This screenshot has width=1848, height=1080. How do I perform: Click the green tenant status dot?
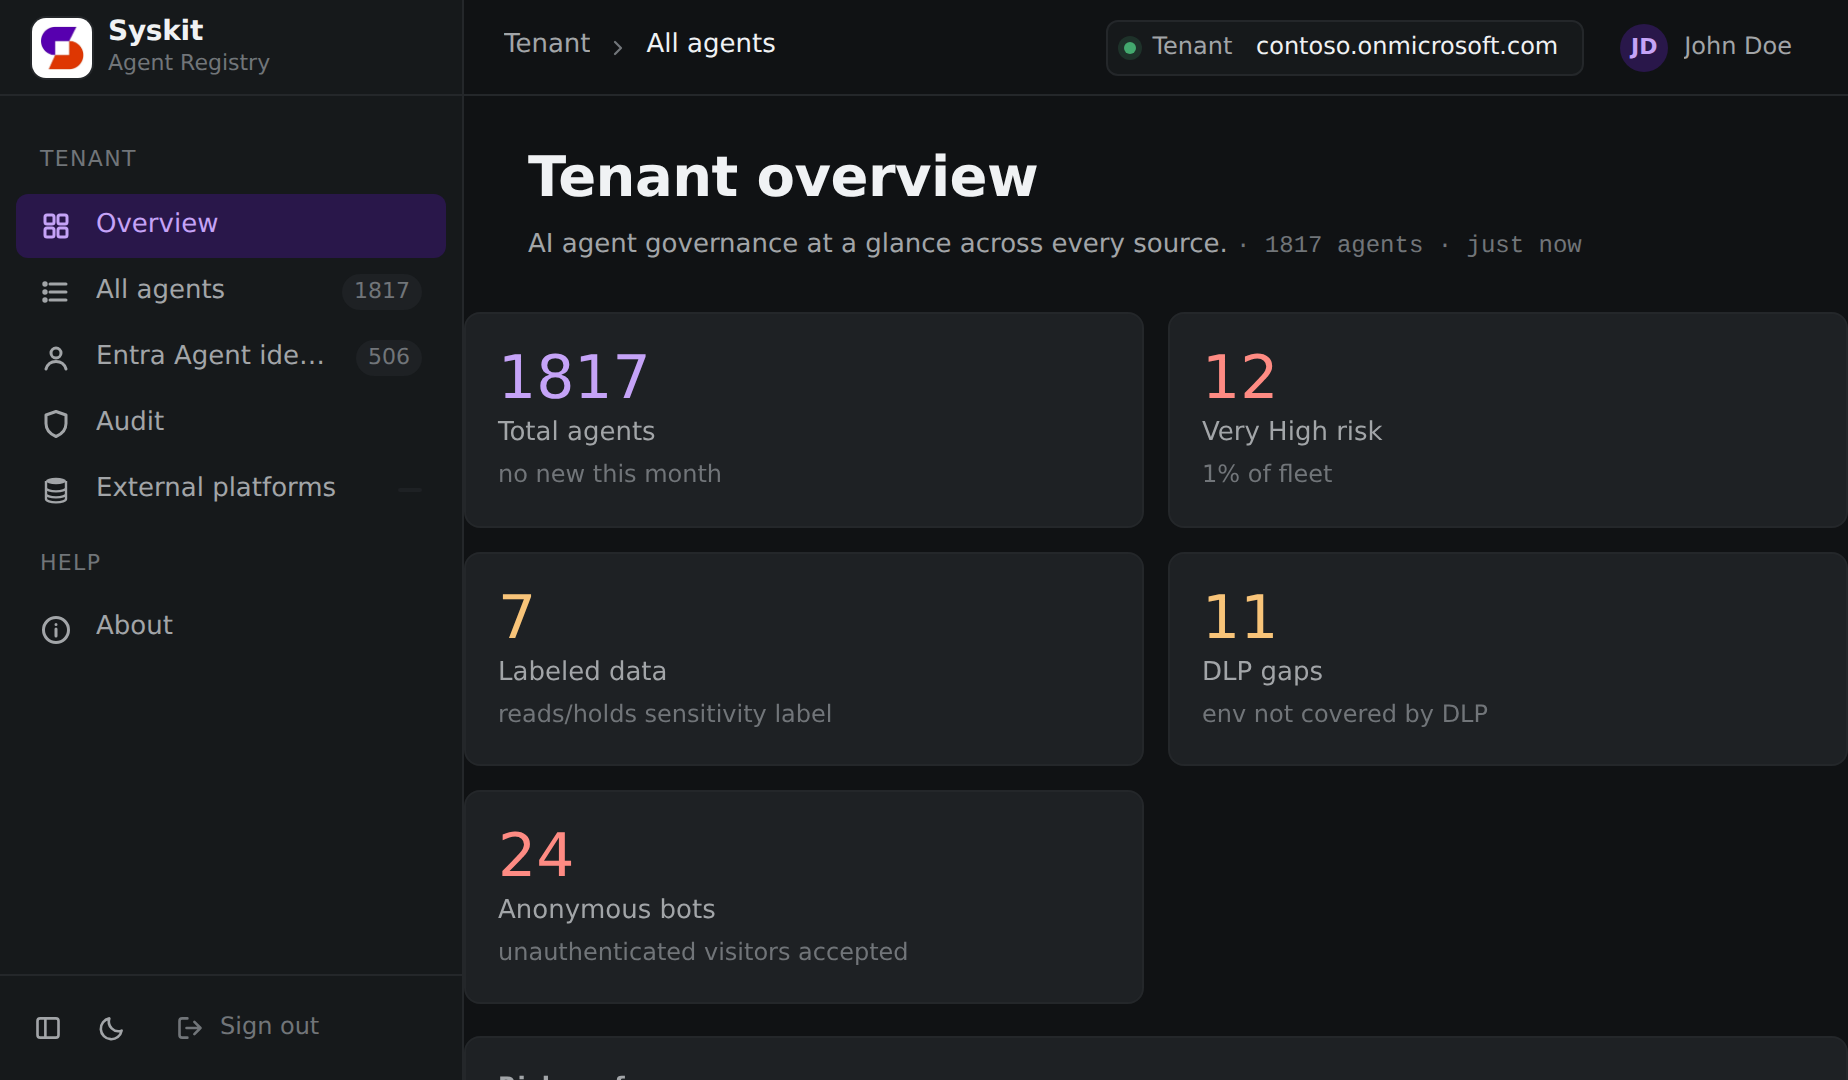point(1130,47)
